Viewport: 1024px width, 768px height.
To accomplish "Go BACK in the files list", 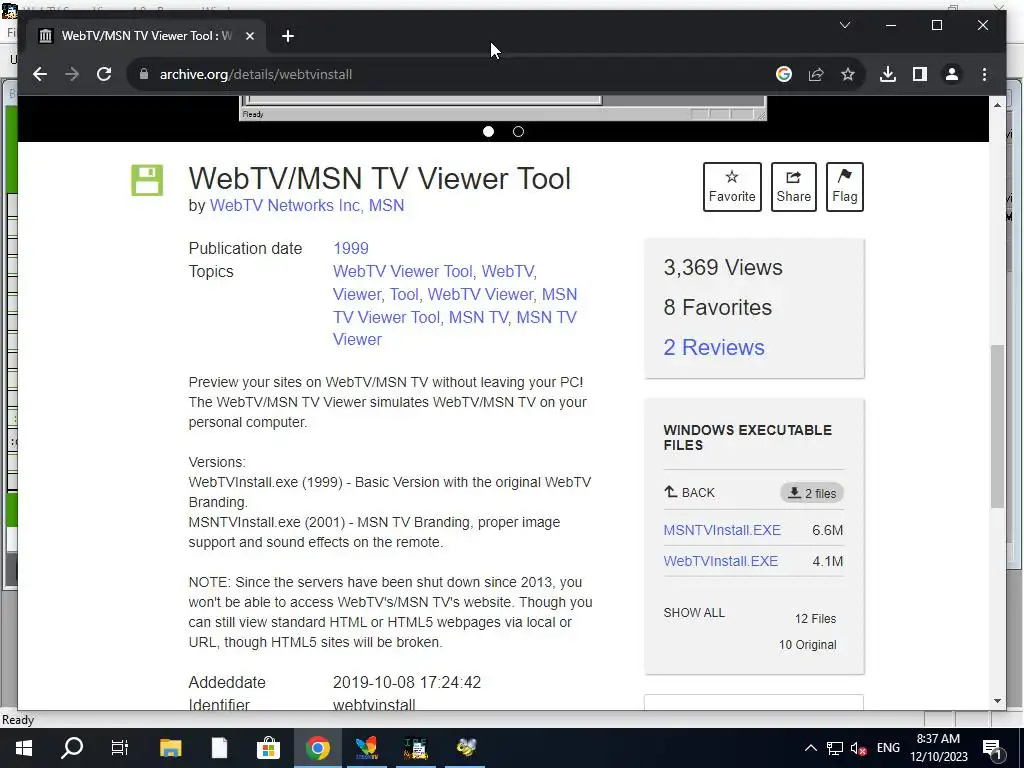I will coord(690,492).
